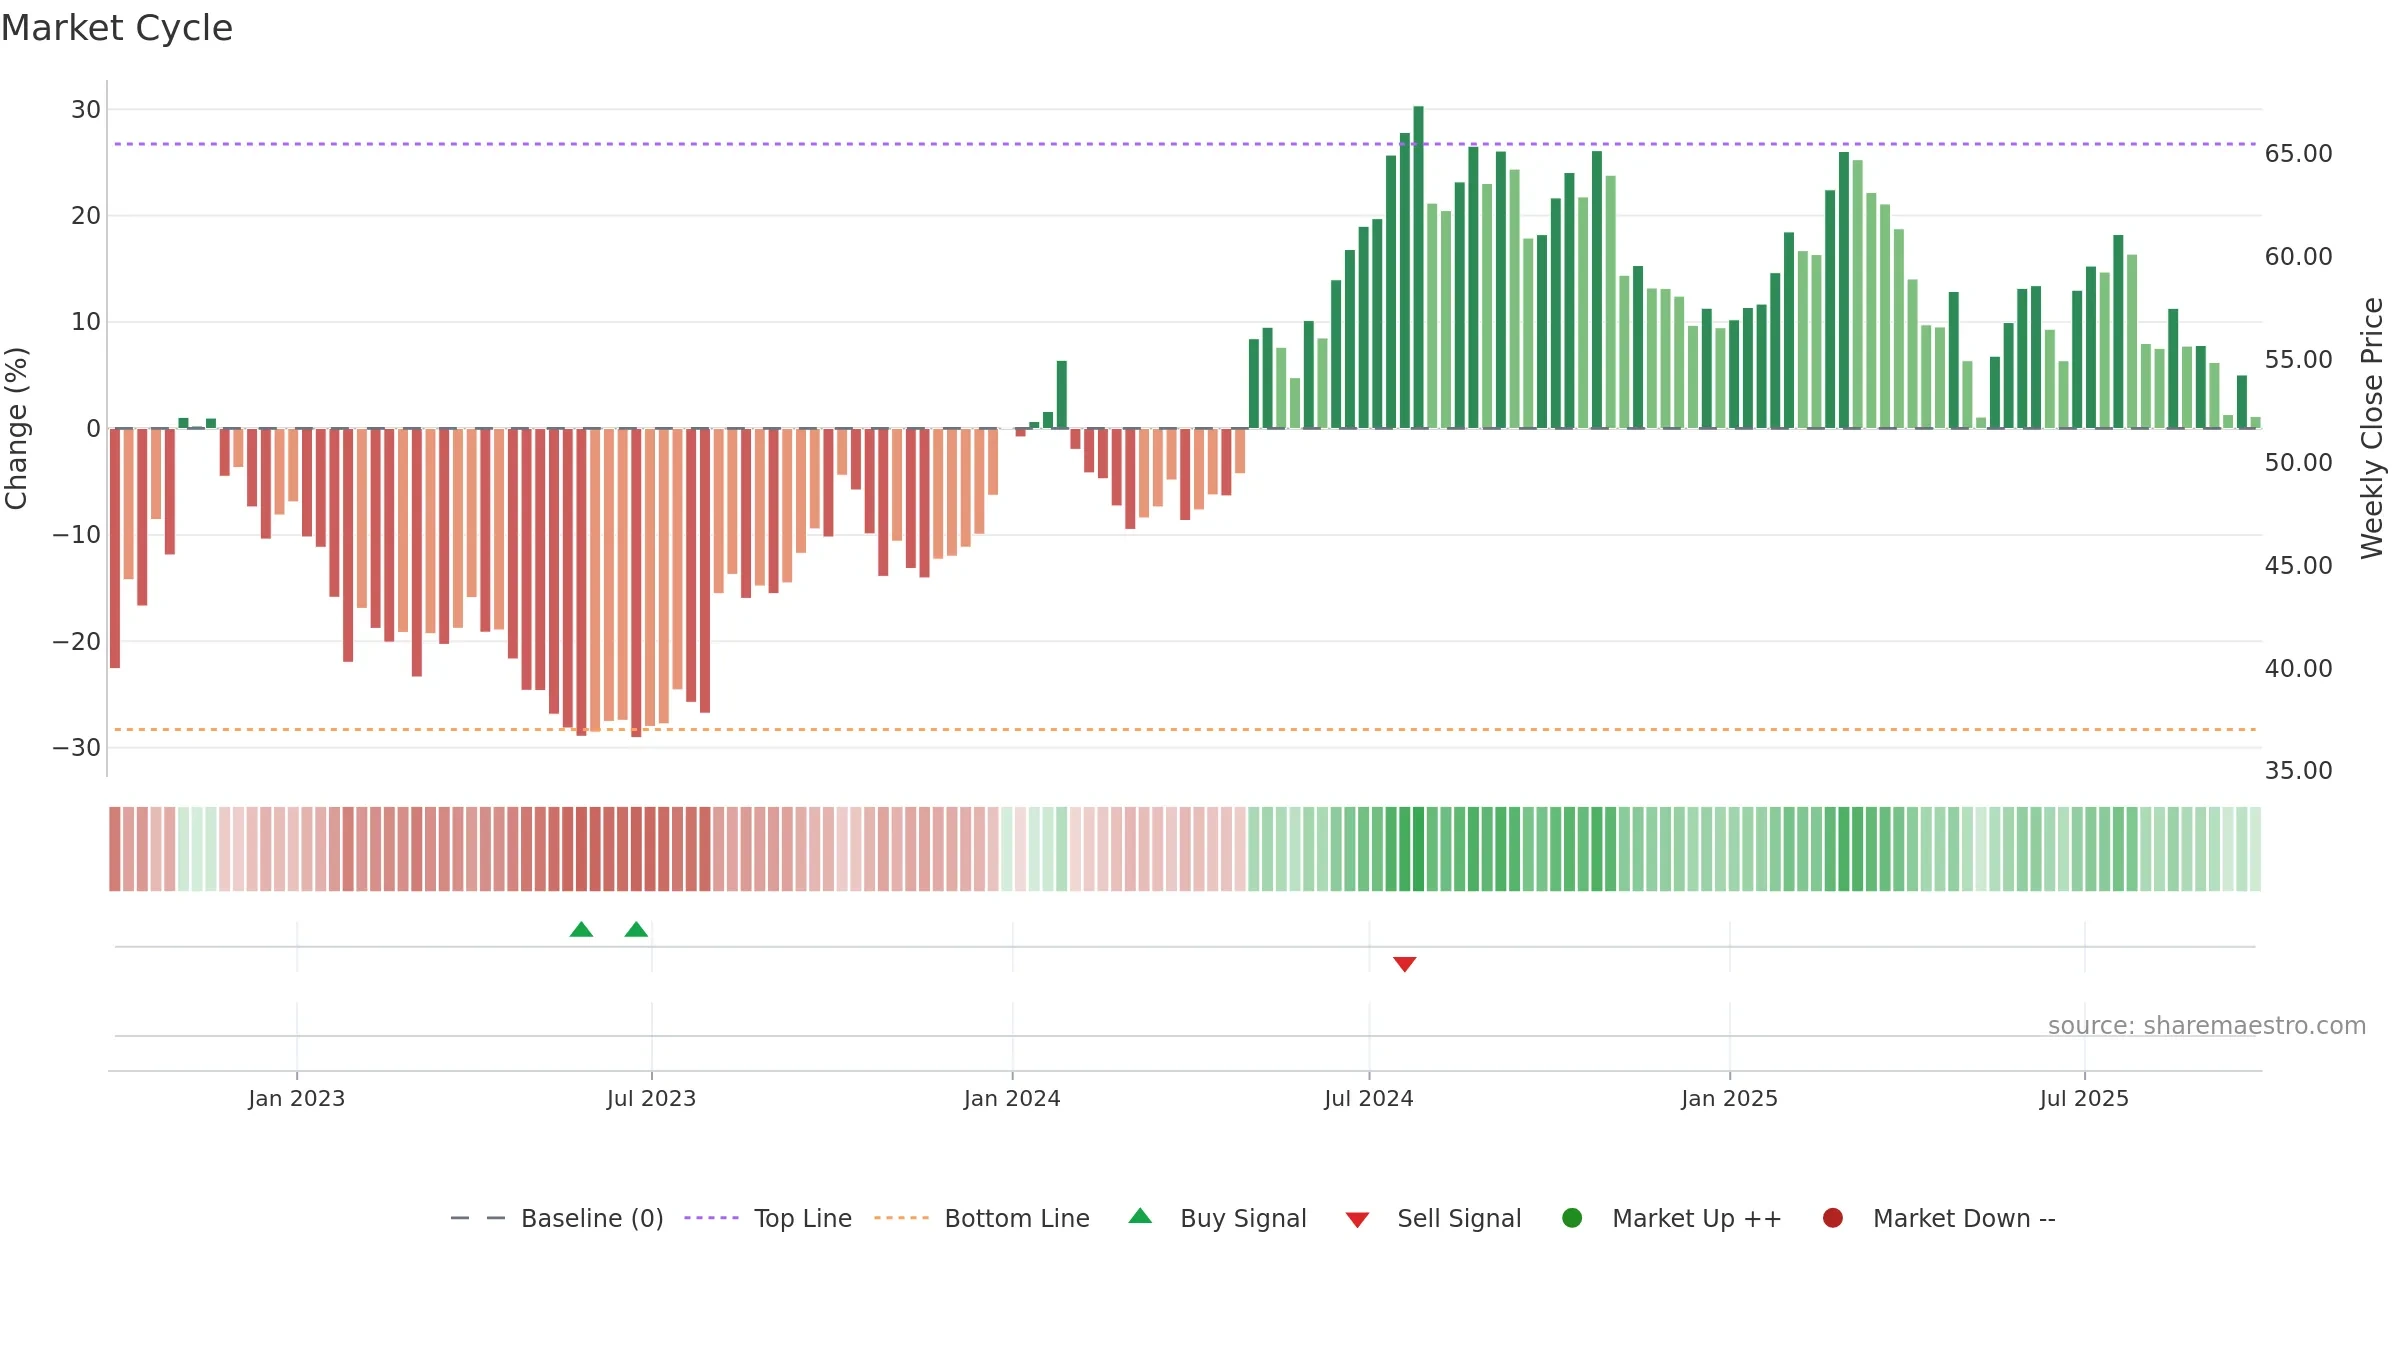This screenshot has width=2400, height=1350.
Task: Click the Jul 2024 axis label
Action: click(x=1369, y=1099)
